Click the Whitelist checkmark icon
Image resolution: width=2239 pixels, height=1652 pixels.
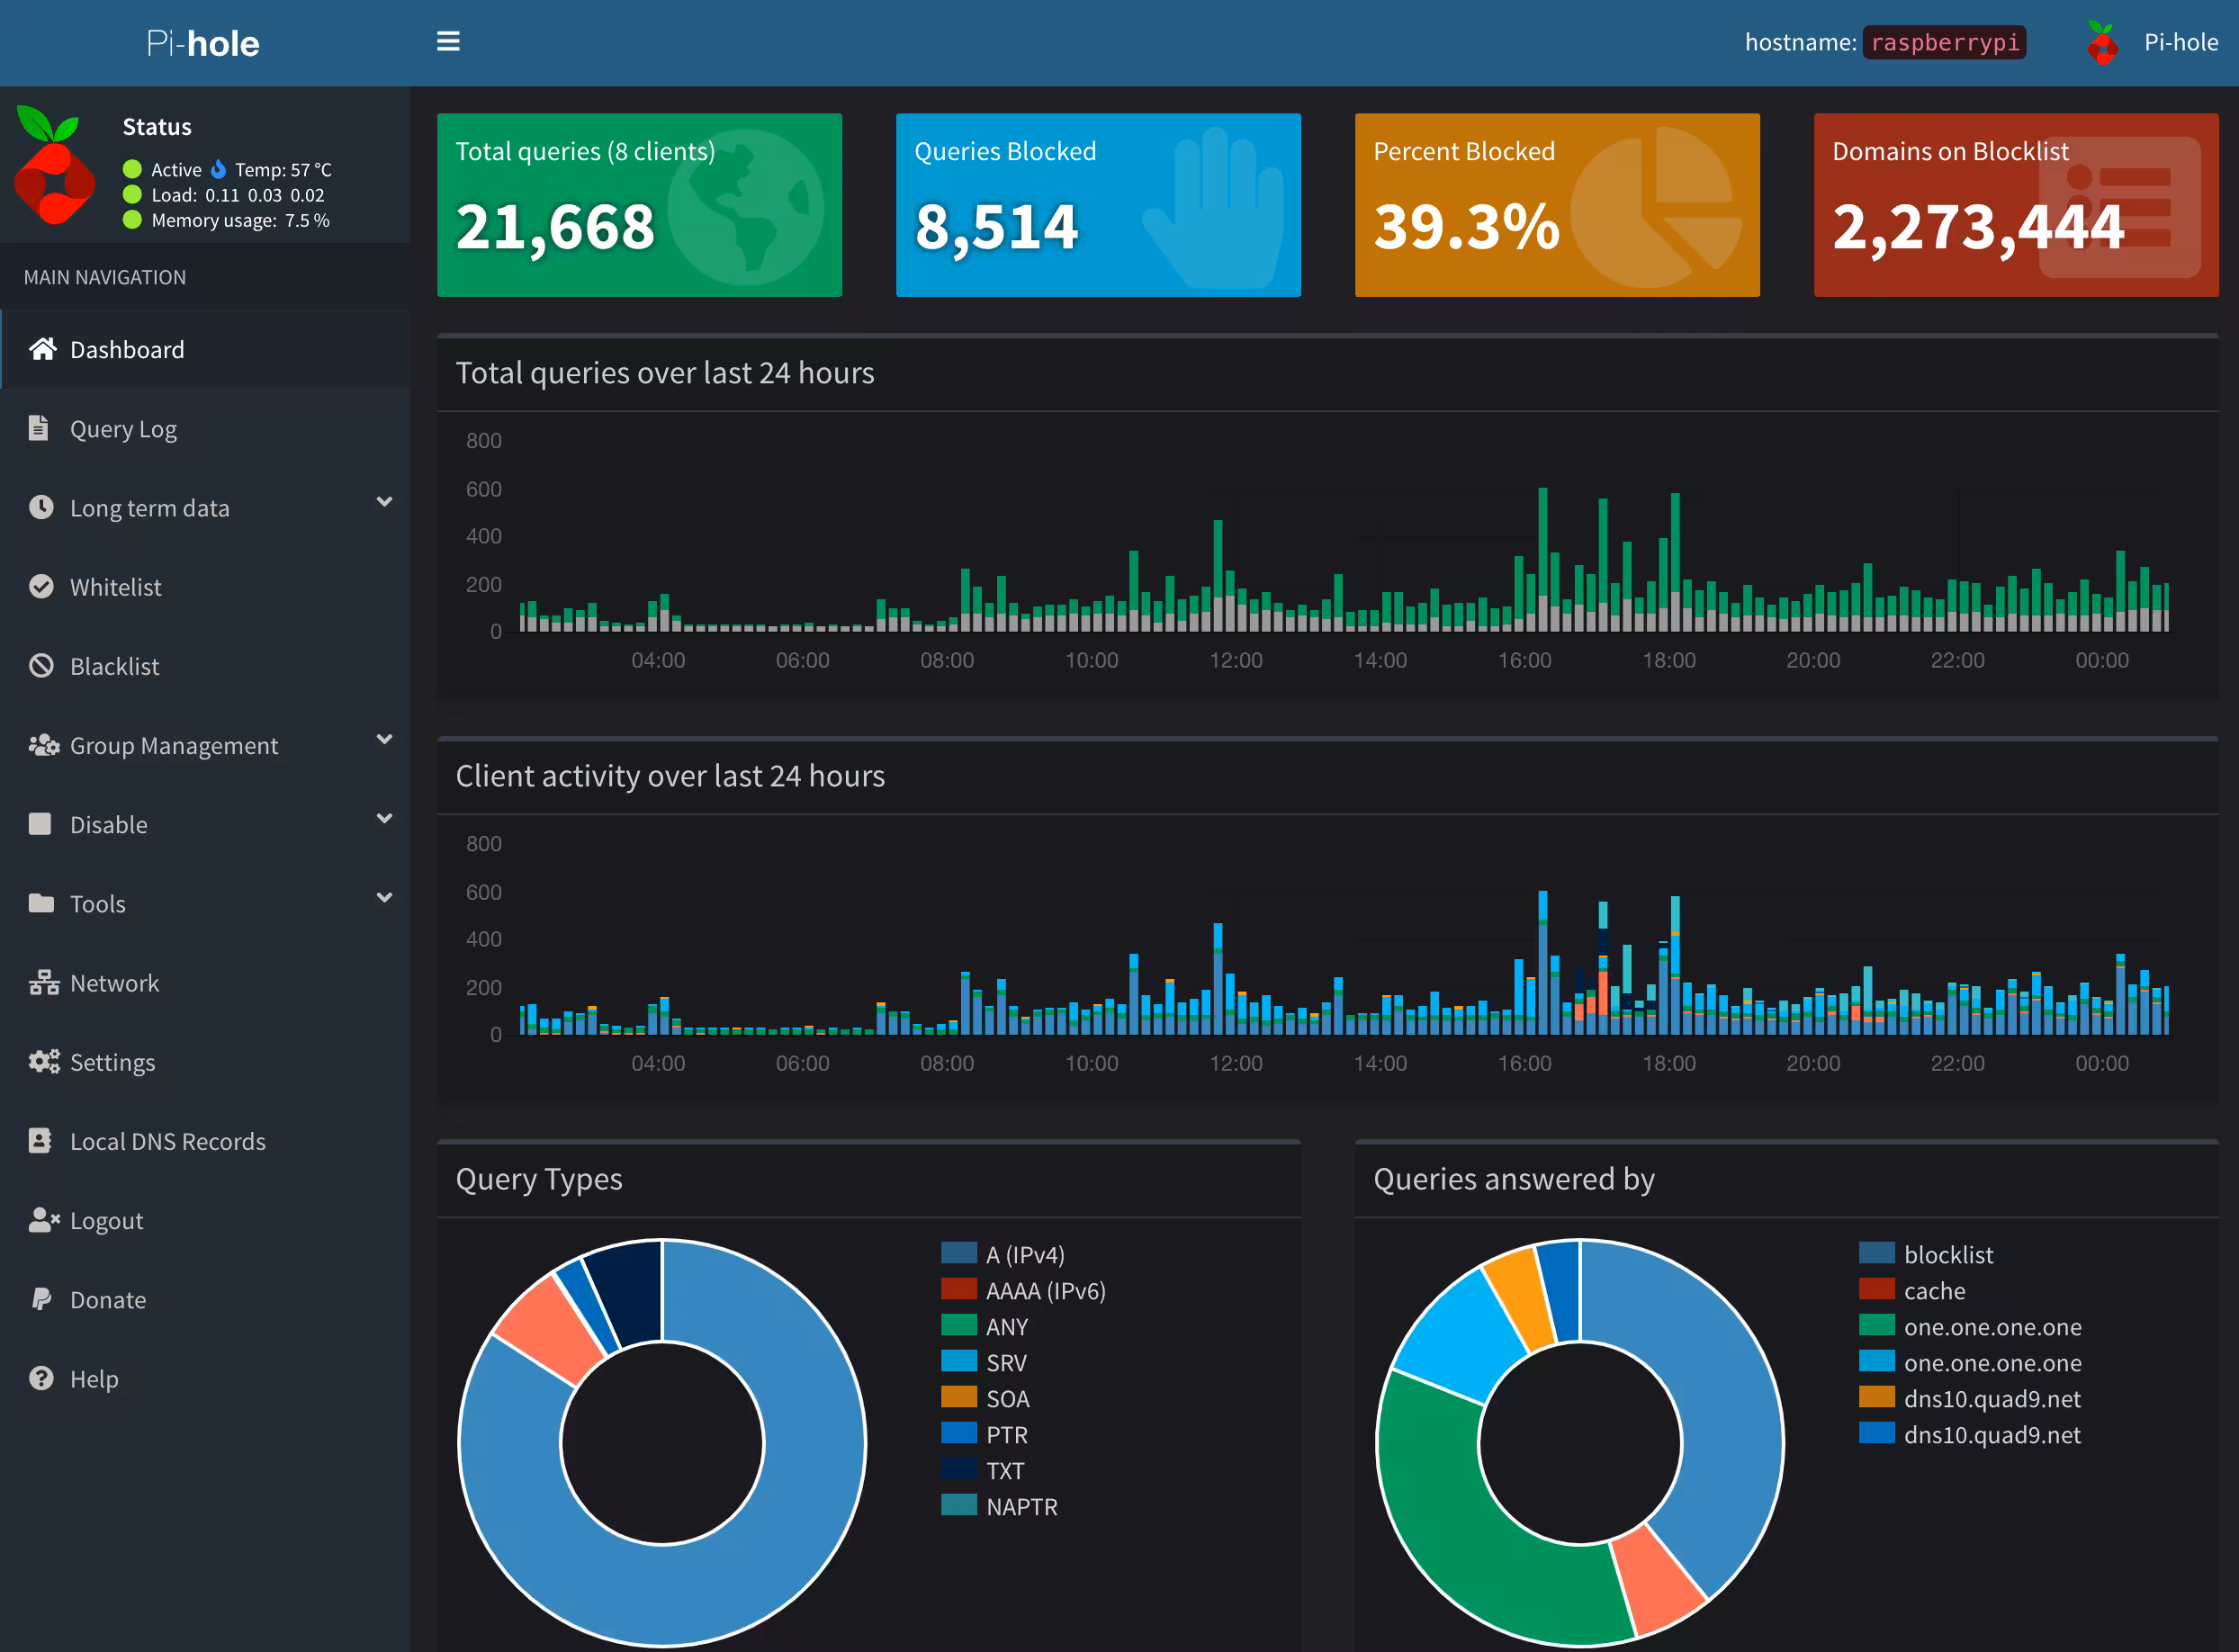pyautogui.click(x=41, y=586)
